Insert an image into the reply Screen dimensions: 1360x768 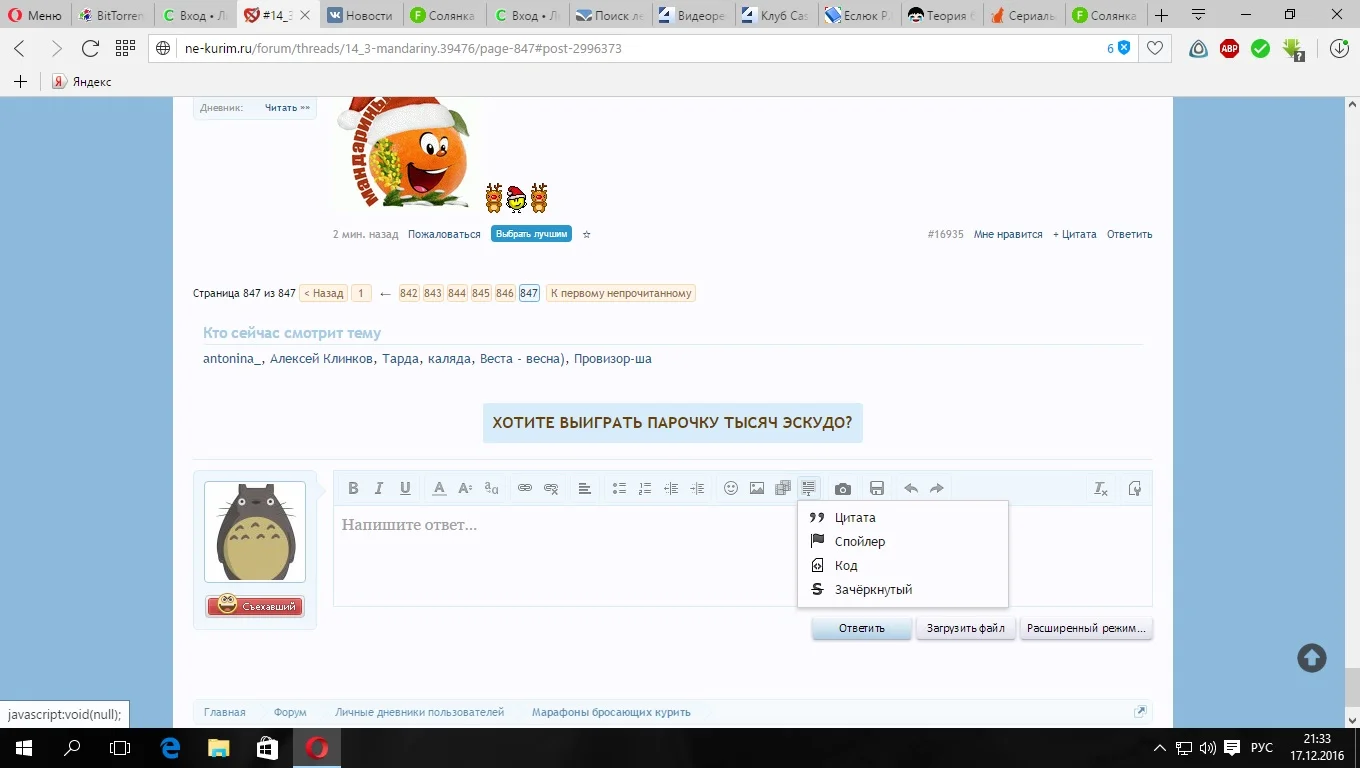(757, 488)
